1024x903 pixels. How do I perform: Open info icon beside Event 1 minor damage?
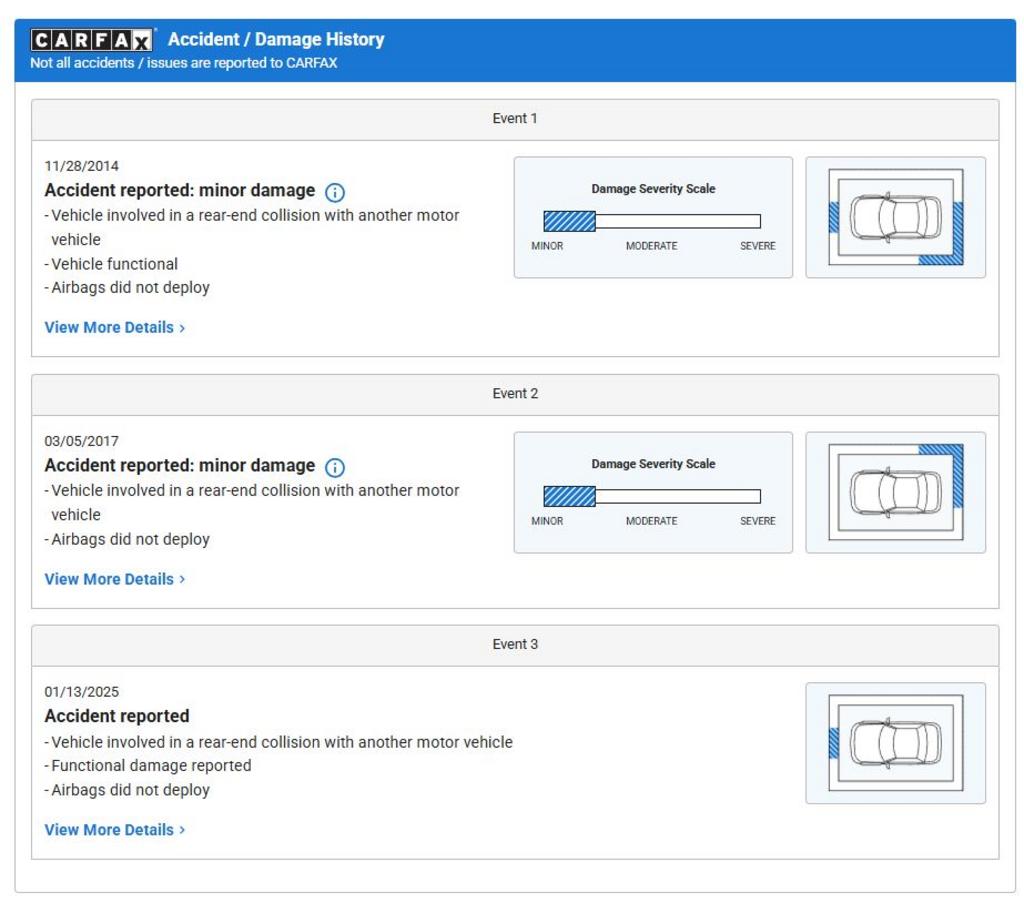point(335,192)
